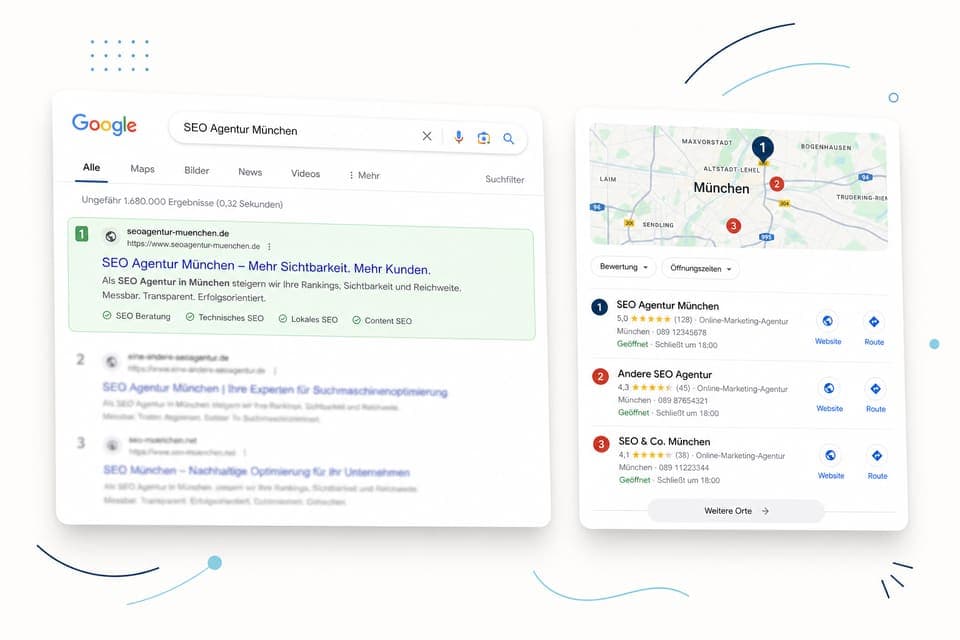The height and width of the screenshot is (640, 960).
Task: Click the Route icon for Andere SEO Agentur
Action: [x=876, y=389]
